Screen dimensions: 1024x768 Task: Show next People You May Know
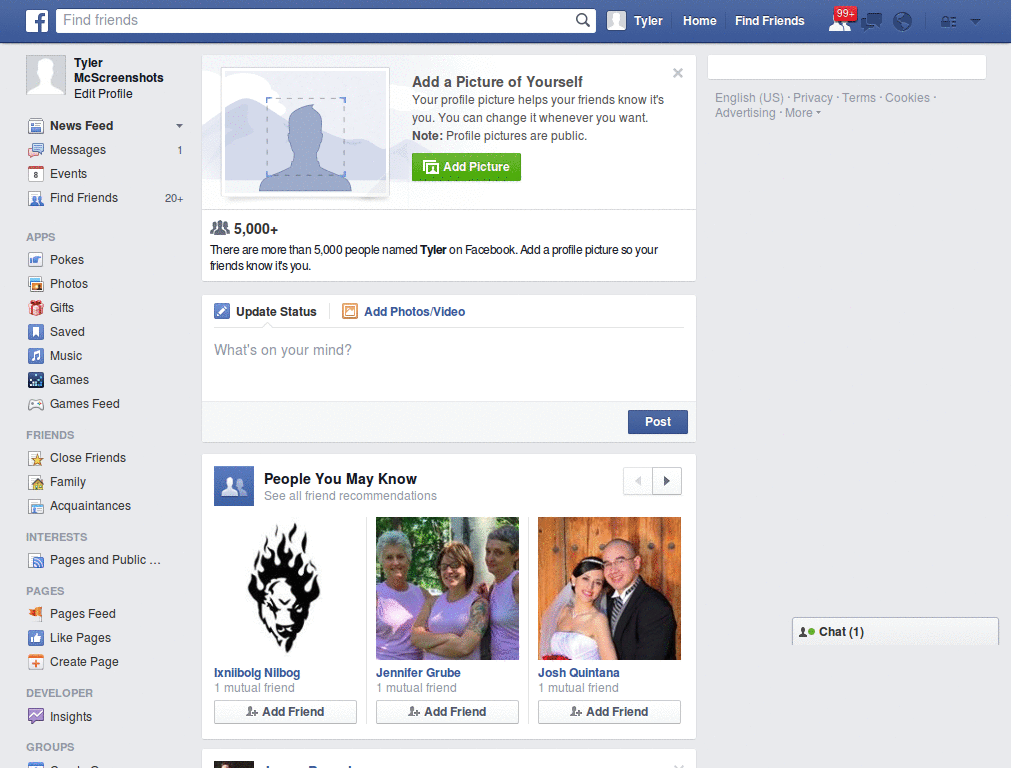(x=667, y=481)
